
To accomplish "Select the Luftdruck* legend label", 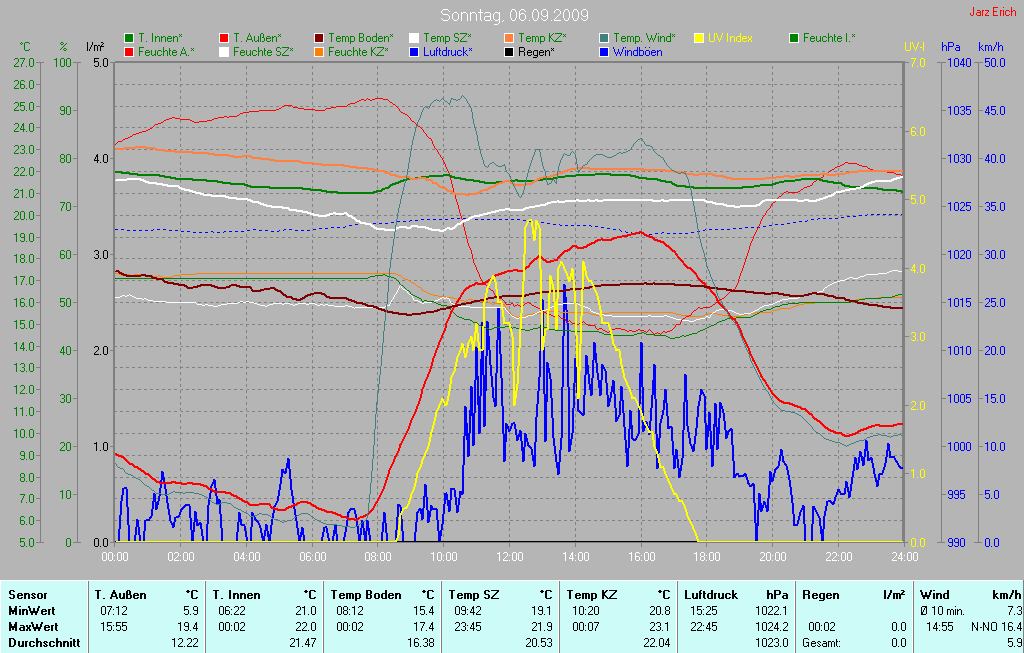I will 447,52.
